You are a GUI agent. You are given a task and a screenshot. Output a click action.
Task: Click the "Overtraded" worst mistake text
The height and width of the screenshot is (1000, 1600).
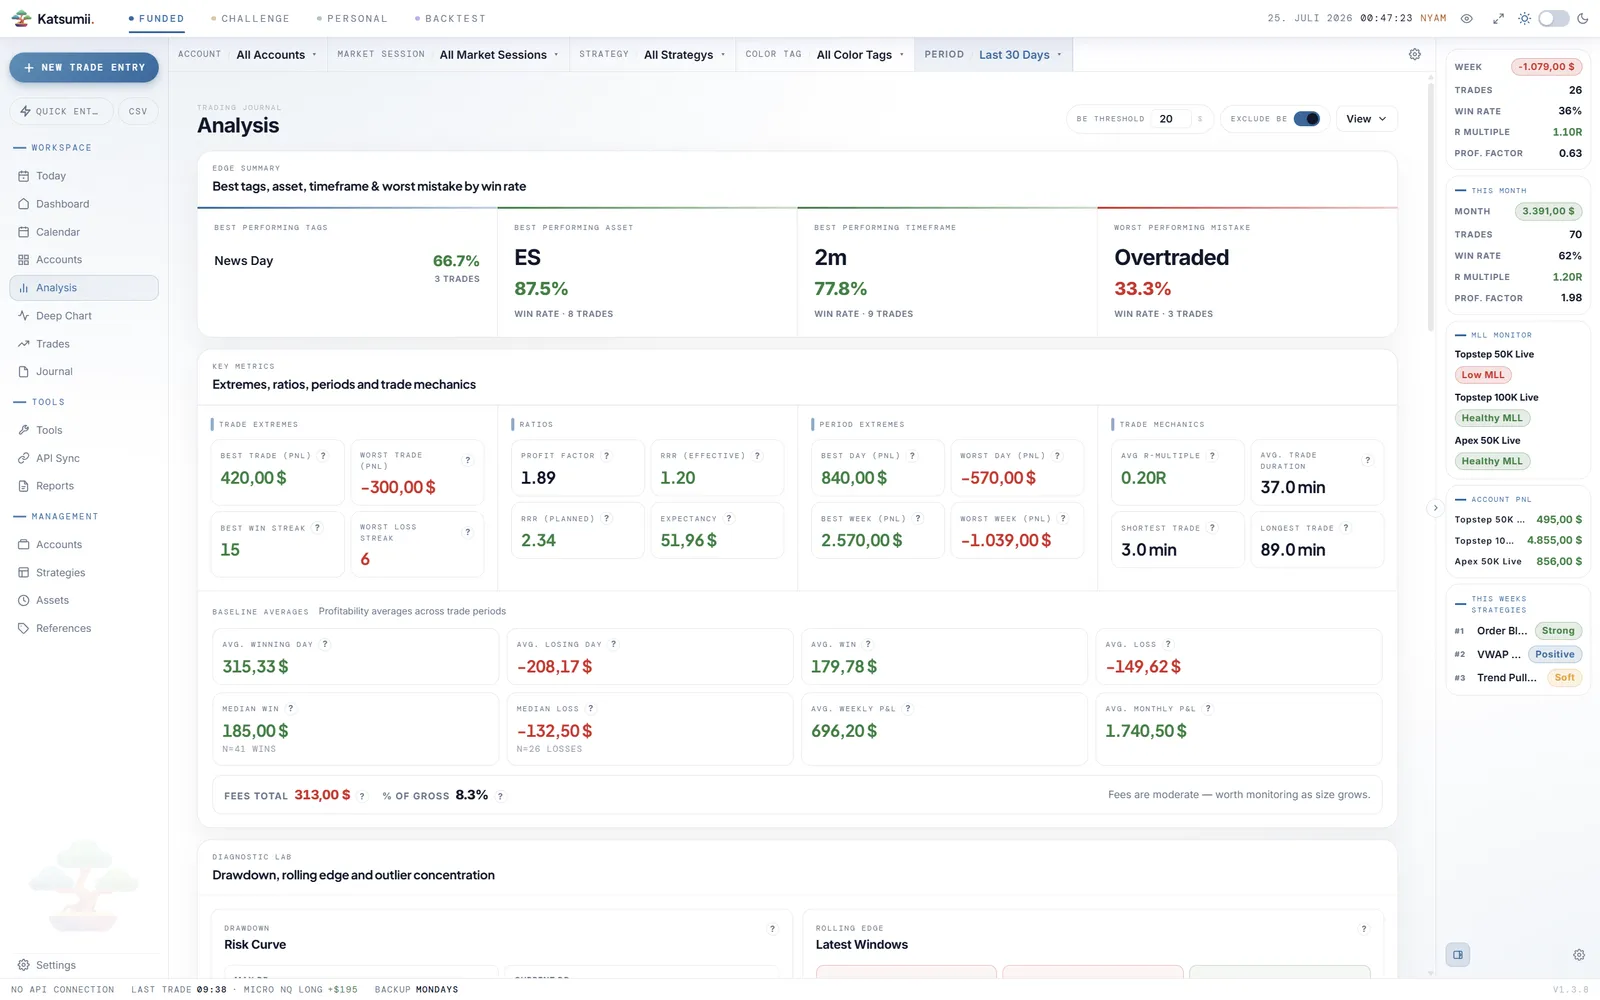pos(1172,258)
